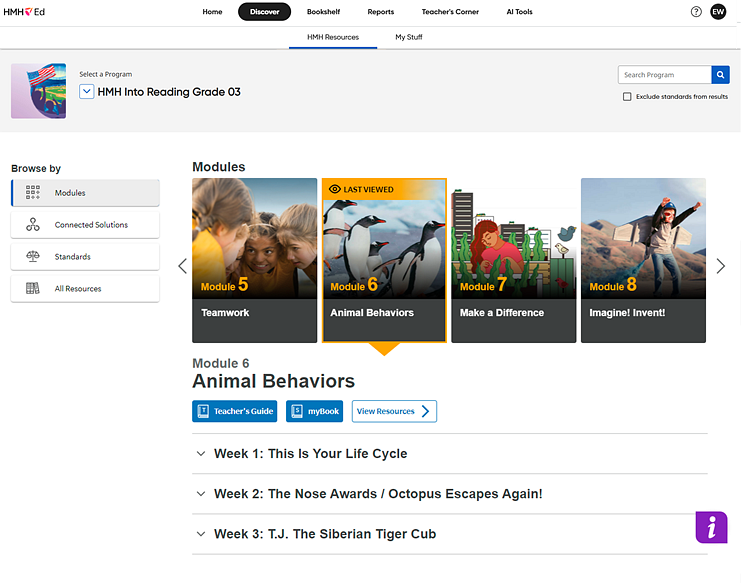This screenshot has width=741, height=583.
Task: Click the 'Animal Behaviors' module heading
Action: coord(273,381)
